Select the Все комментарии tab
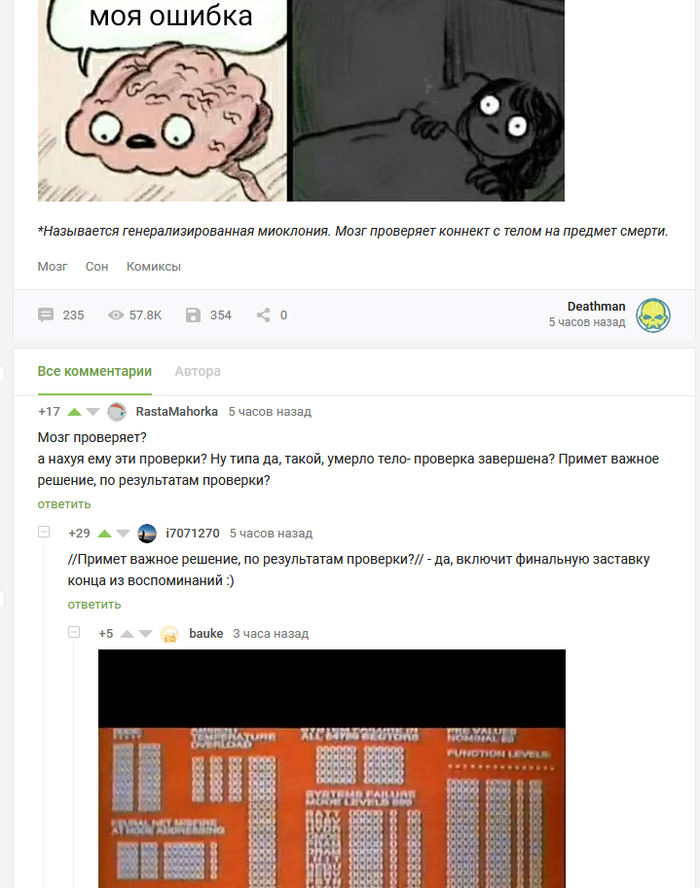 [95, 372]
